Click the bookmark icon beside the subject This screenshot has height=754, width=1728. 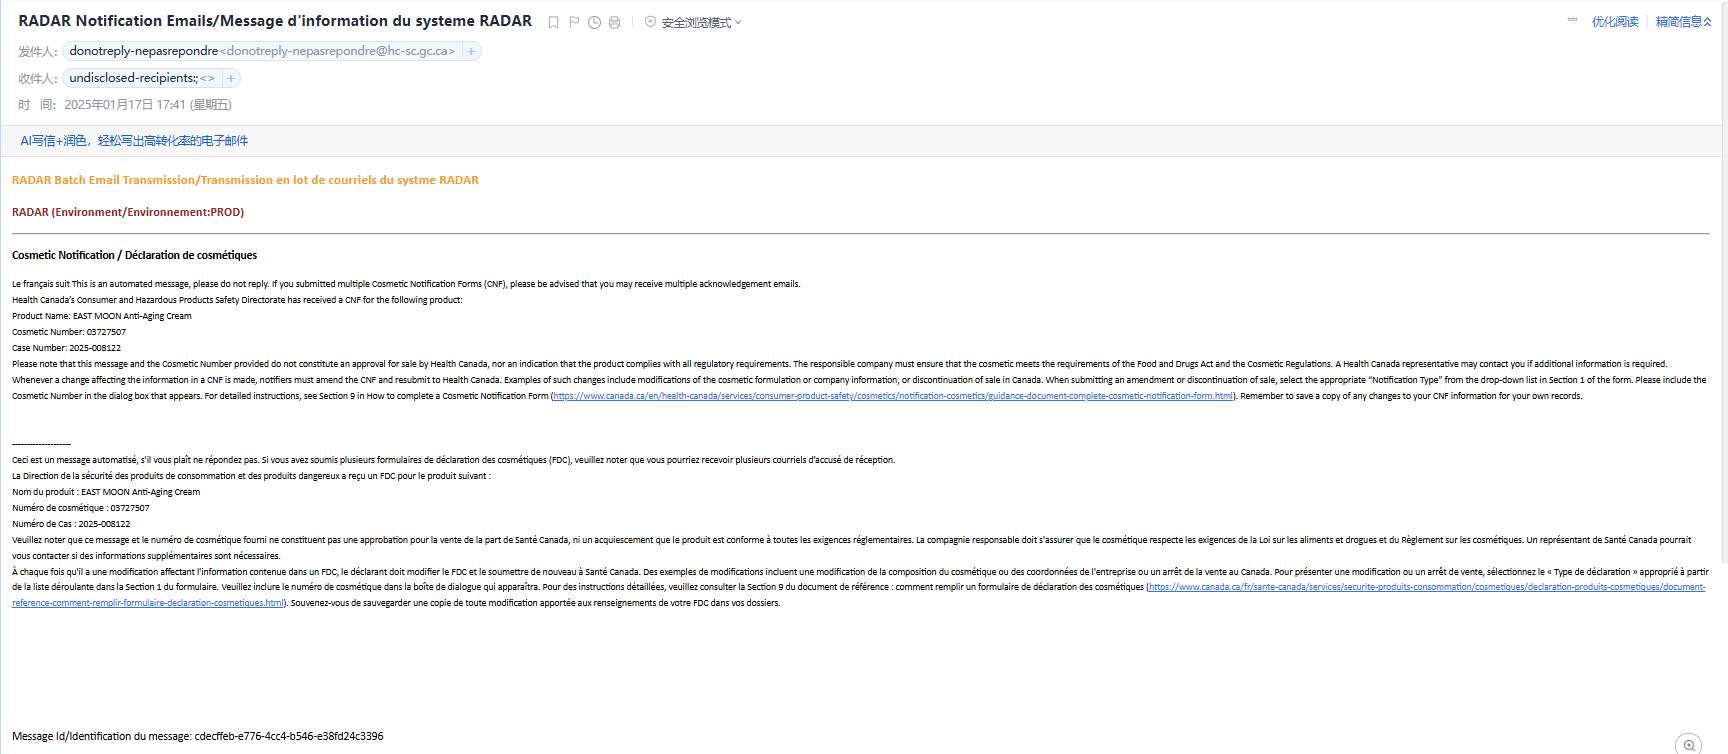pos(553,22)
